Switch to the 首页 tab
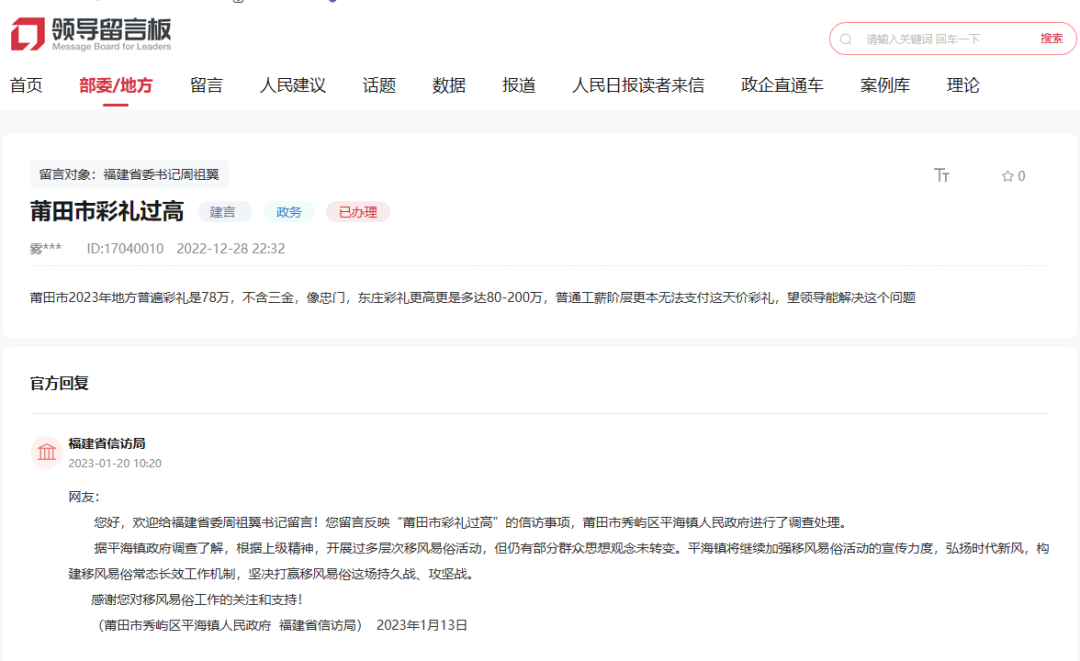The height and width of the screenshot is (661, 1080). coord(26,85)
